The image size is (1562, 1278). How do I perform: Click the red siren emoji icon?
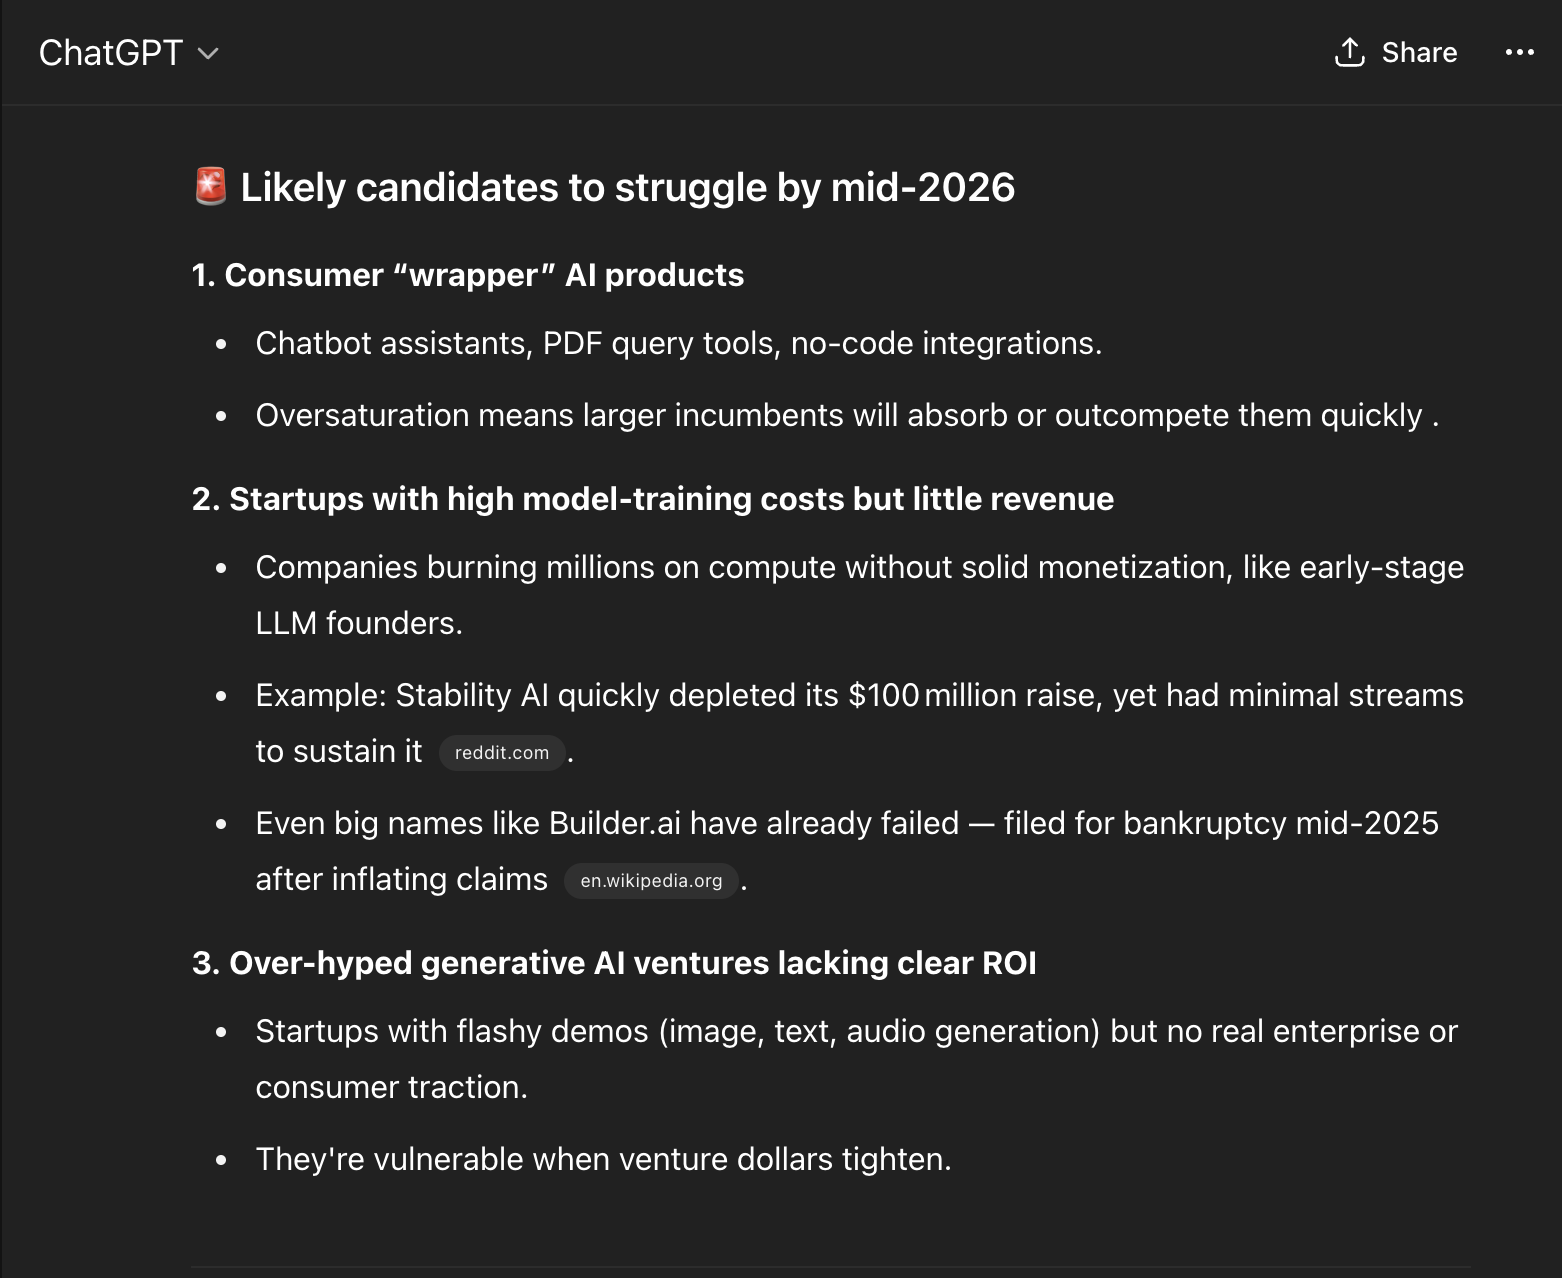(211, 186)
